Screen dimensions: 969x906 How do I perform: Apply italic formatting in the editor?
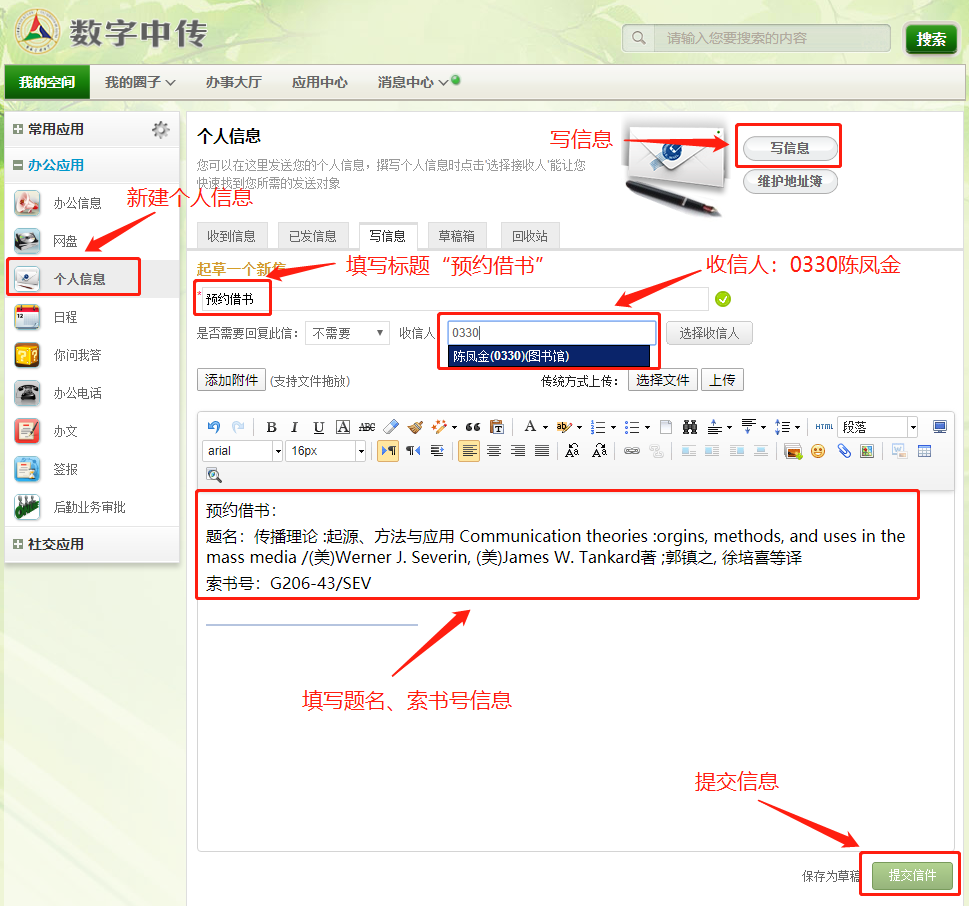pos(295,427)
